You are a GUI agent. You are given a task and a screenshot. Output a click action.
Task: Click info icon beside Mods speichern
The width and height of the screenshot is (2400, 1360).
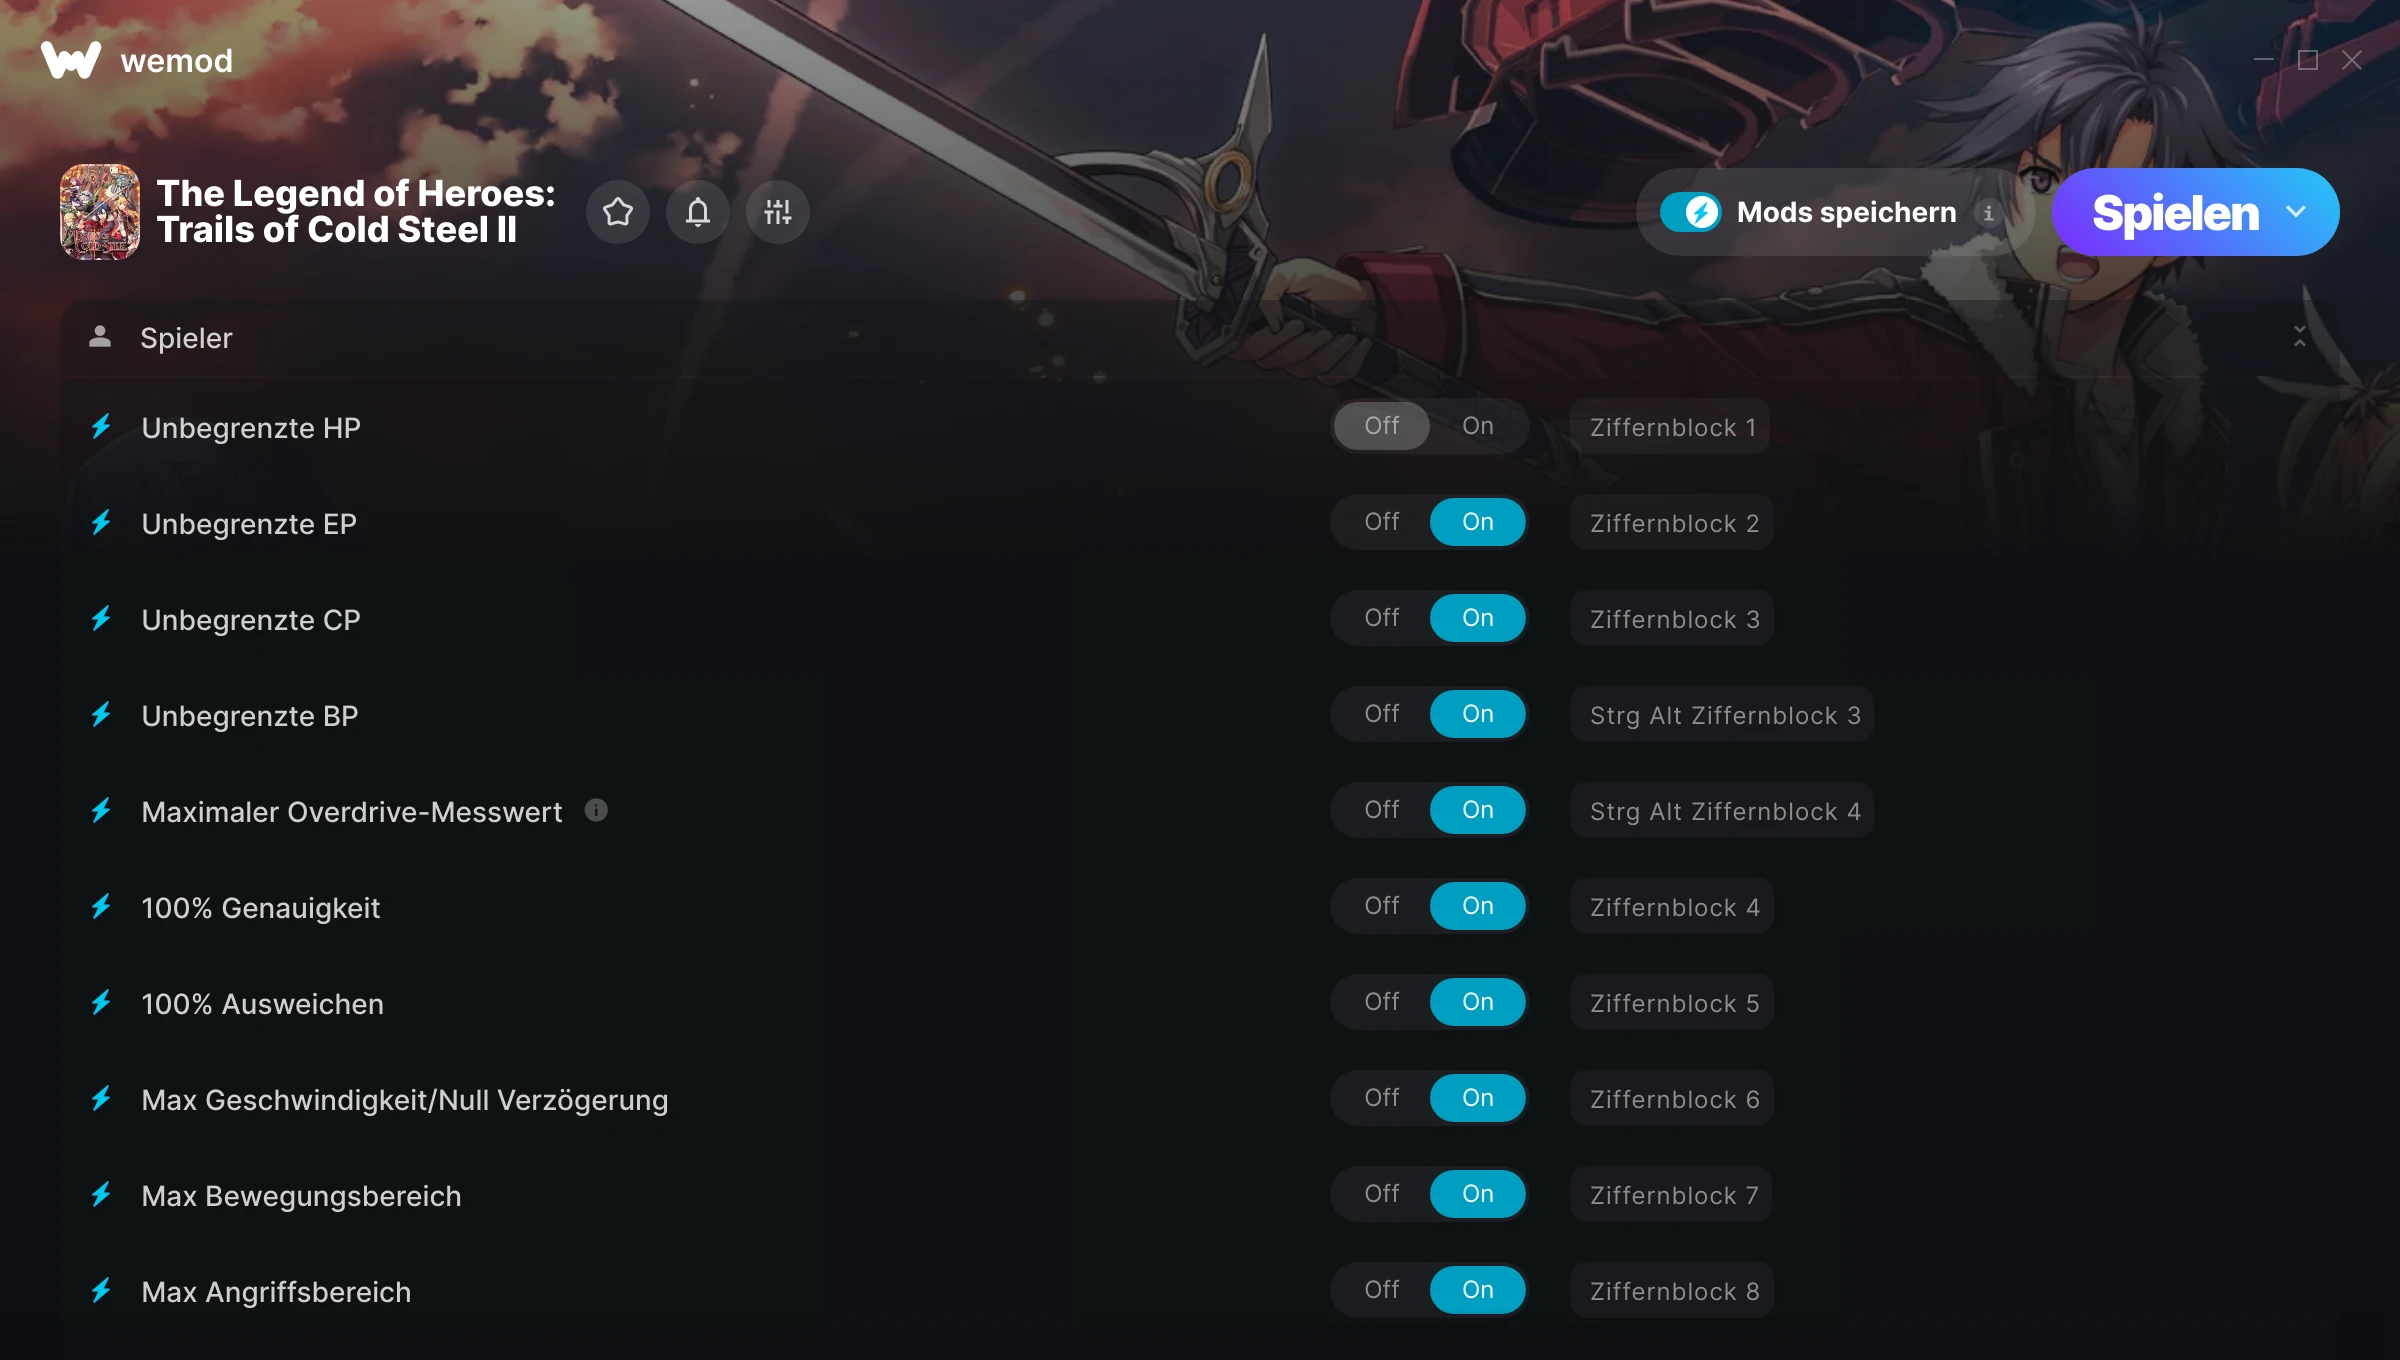1988,212
